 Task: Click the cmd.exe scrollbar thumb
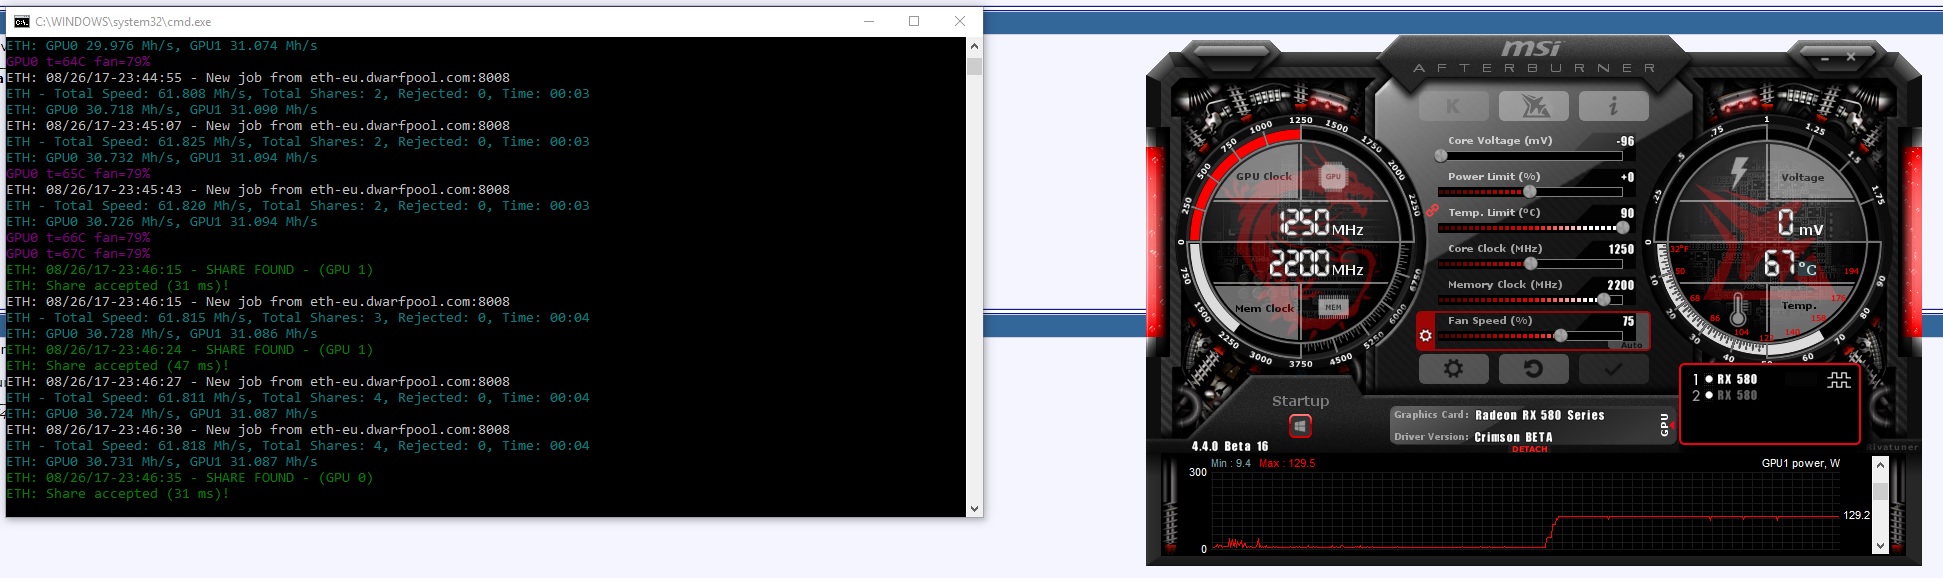(974, 66)
